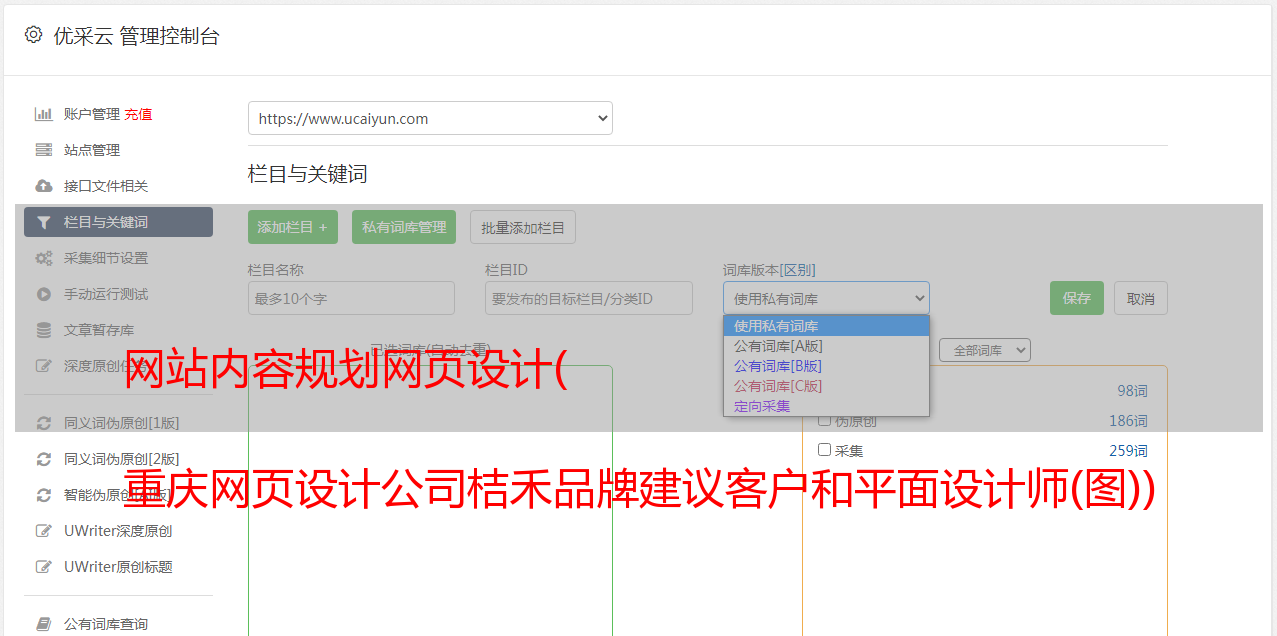This screenshot has height=636, width=1277.
Task: Open UWriter深度原创 in the sidebar
Action: (x=118, y=531)
